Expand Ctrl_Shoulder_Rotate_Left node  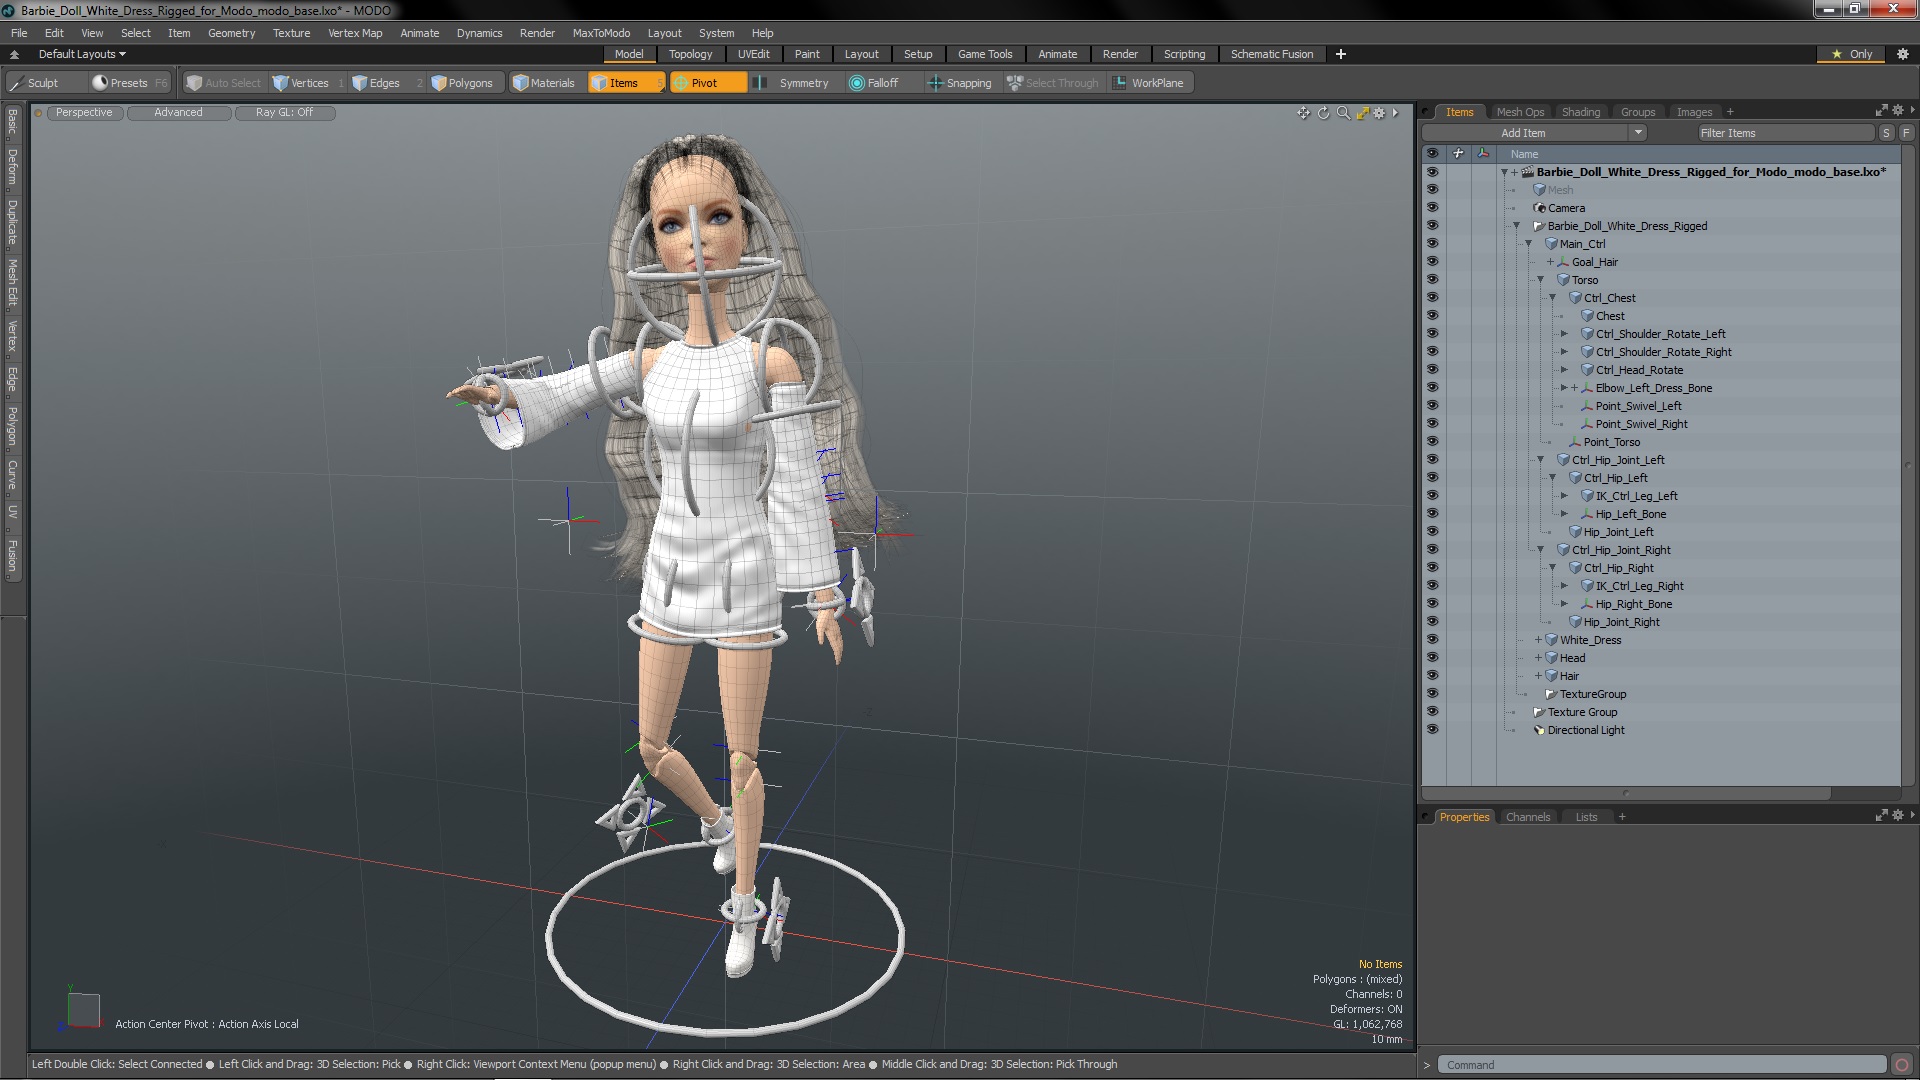click(1564, 334)
